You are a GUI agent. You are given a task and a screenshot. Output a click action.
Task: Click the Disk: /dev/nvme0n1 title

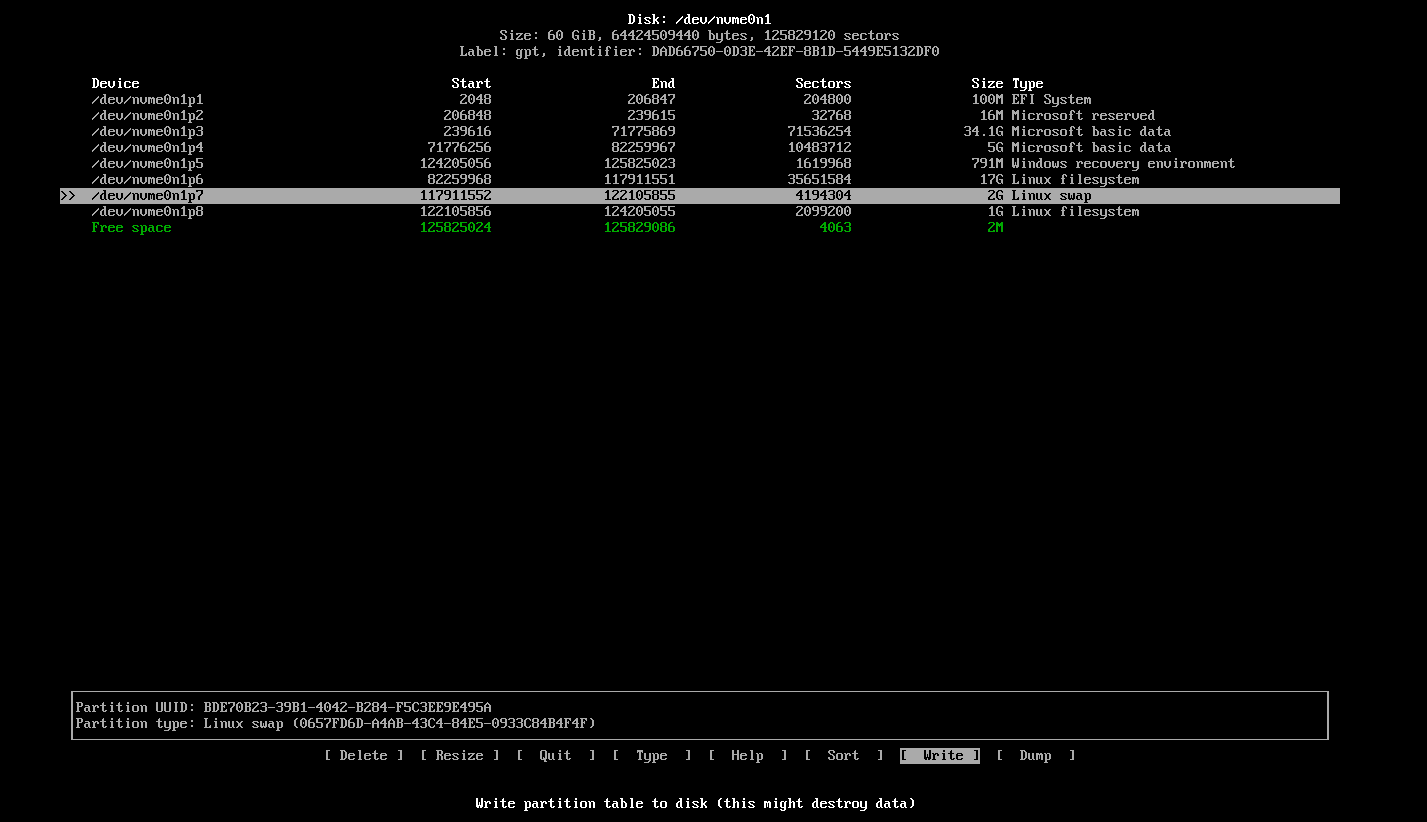click(700, 20)
